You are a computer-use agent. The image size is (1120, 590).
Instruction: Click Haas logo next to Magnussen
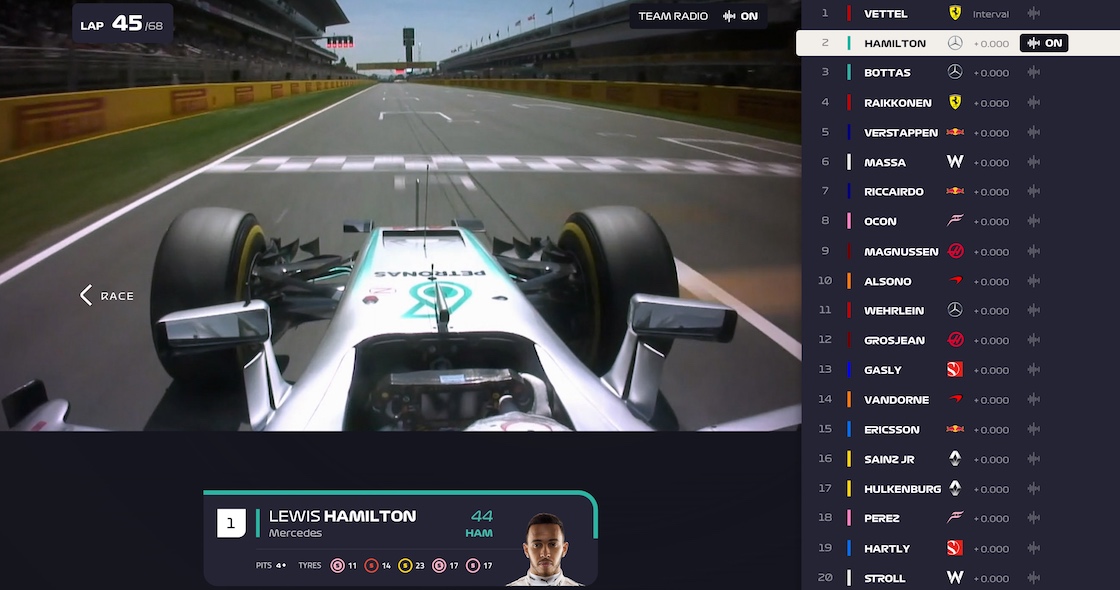pyautogui.click(x=955, y=251)
